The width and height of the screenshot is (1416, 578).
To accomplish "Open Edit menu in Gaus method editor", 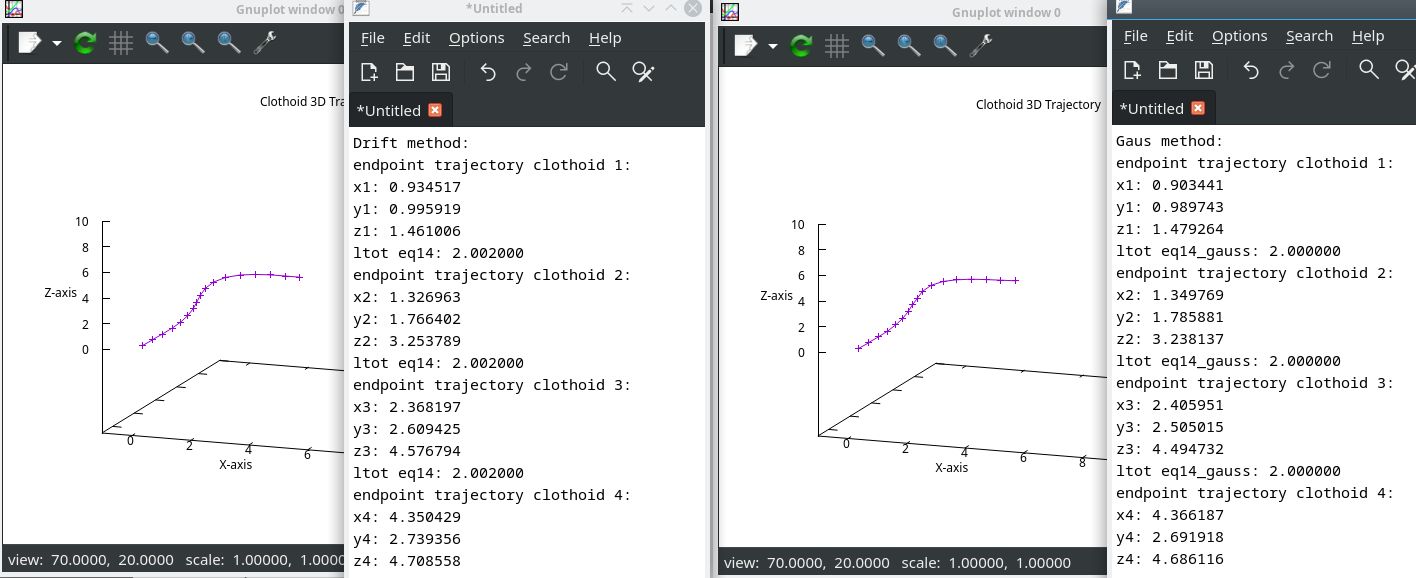I will (1180, 36).
